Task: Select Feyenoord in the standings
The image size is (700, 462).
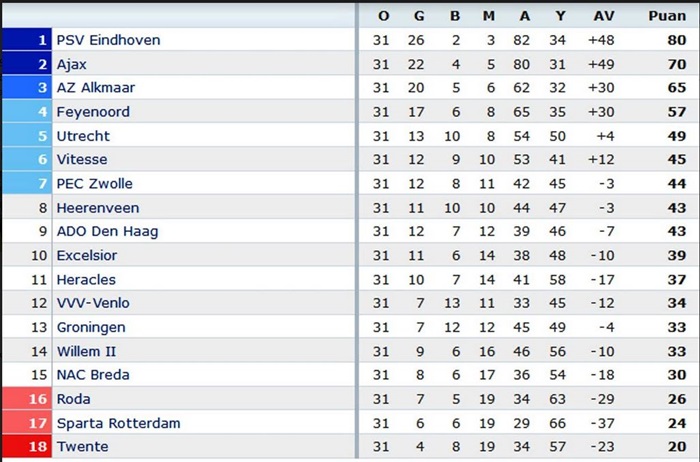Action: coord(93,112)
